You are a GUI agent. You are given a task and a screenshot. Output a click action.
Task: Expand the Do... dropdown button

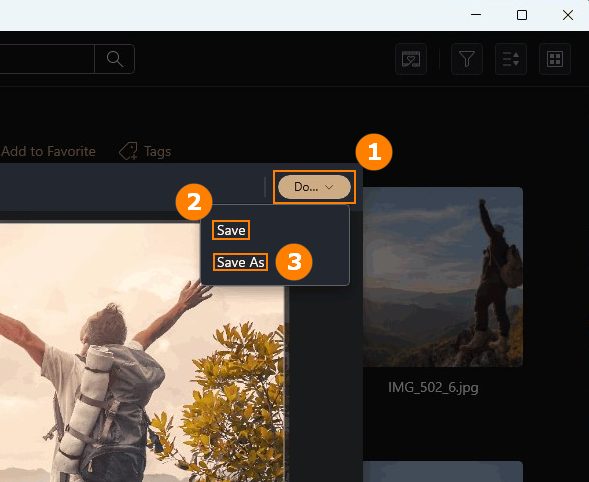coord(314,187)
